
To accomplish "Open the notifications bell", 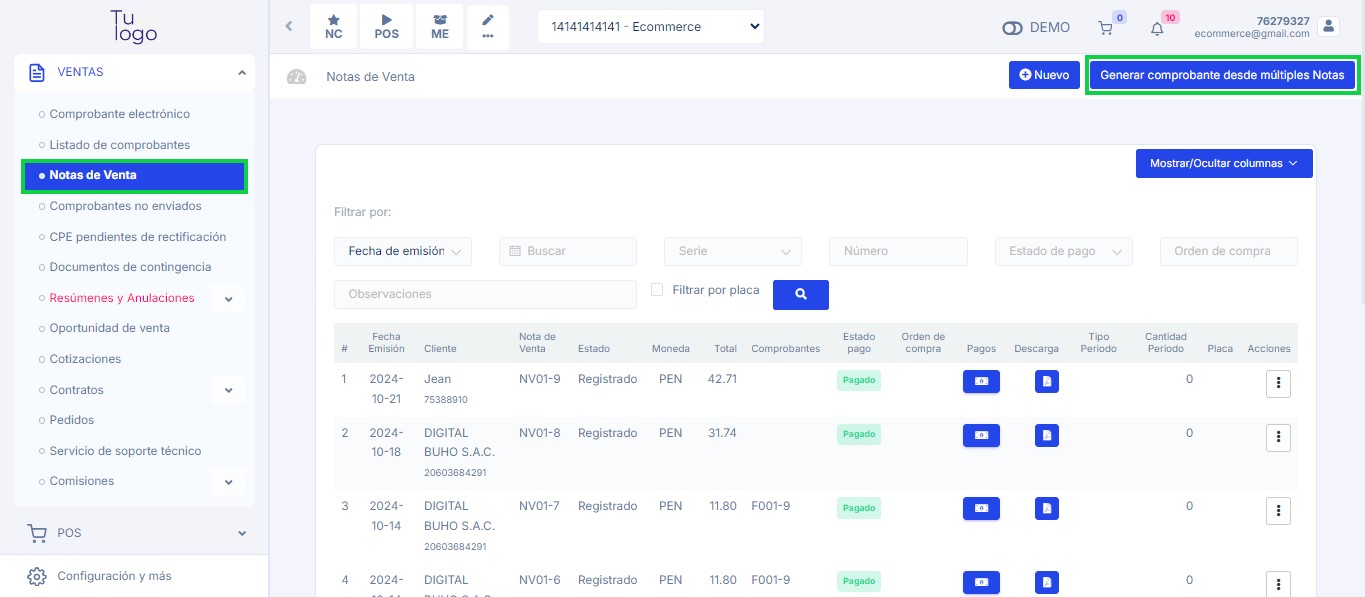I will tap(1157, 28).
